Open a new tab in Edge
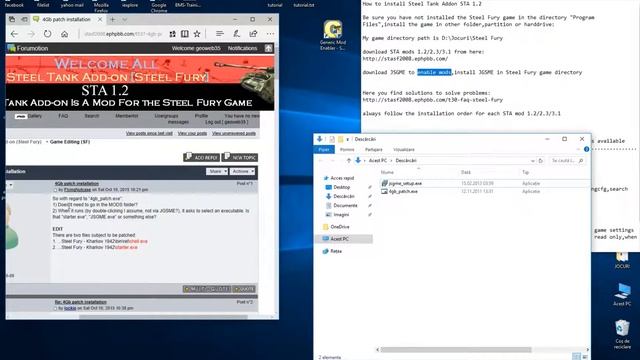Viewport: 640px width, 360px height. coord(112,19)
